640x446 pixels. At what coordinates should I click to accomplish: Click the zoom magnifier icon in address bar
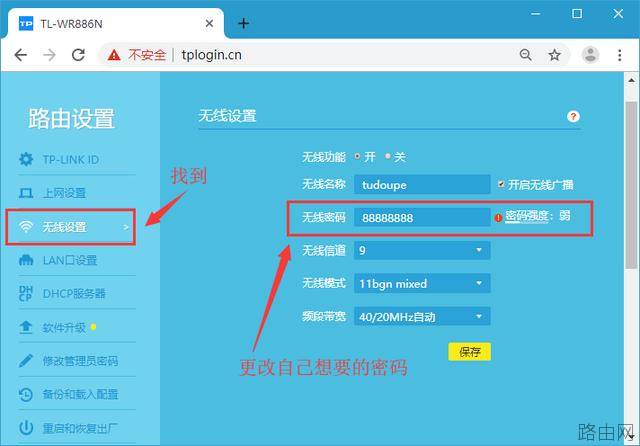tap(526, 55)
